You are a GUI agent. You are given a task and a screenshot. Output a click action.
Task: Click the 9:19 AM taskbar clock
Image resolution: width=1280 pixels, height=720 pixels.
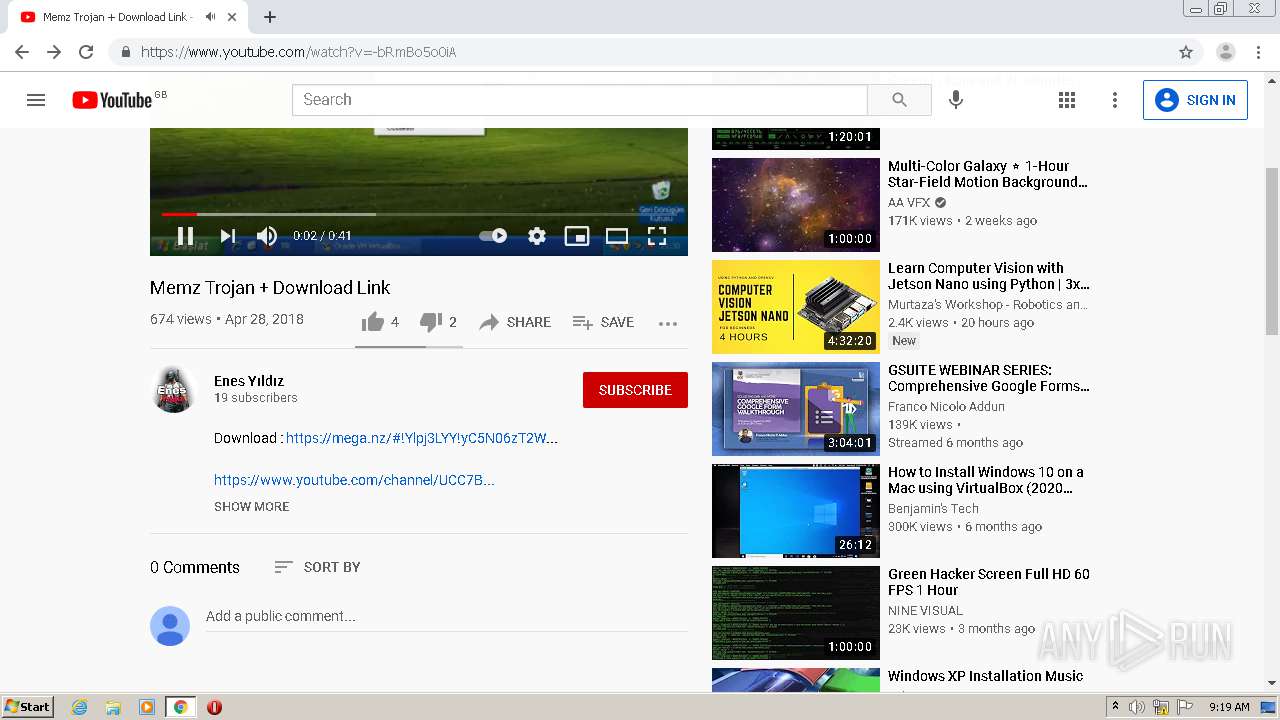tap(1229, 707)
